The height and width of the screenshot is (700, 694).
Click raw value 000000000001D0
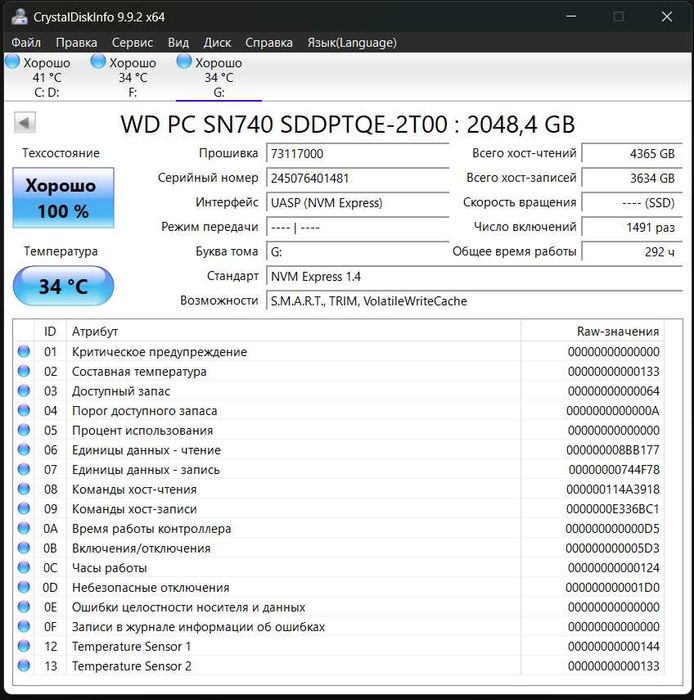(612, 588)
